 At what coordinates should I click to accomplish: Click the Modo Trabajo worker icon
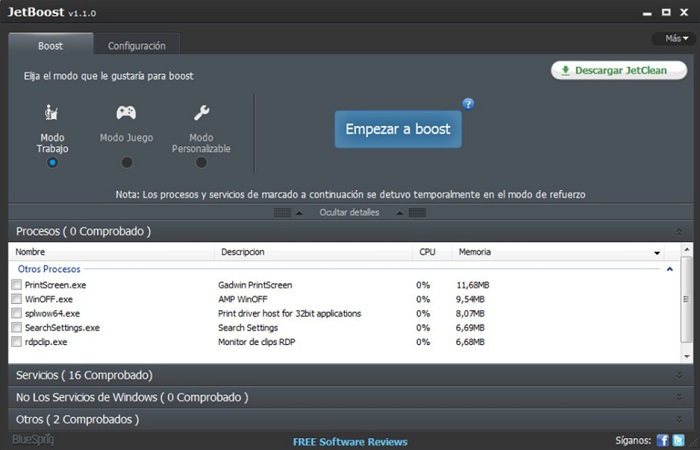(x=52, y=112)
